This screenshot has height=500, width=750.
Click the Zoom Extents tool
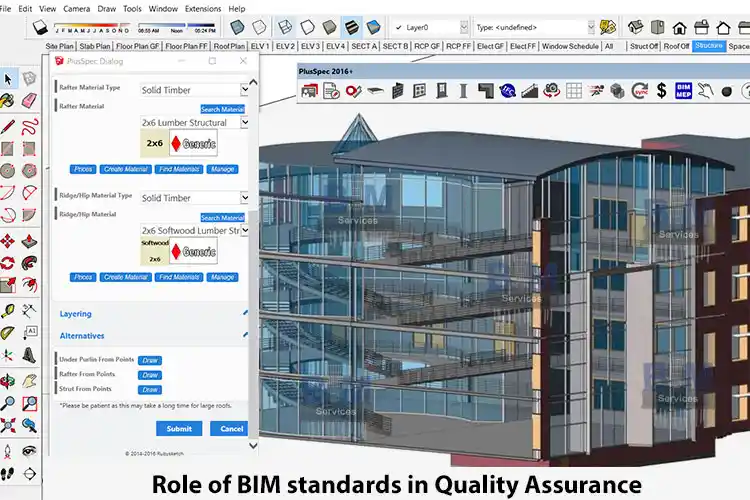coord(8,425)
